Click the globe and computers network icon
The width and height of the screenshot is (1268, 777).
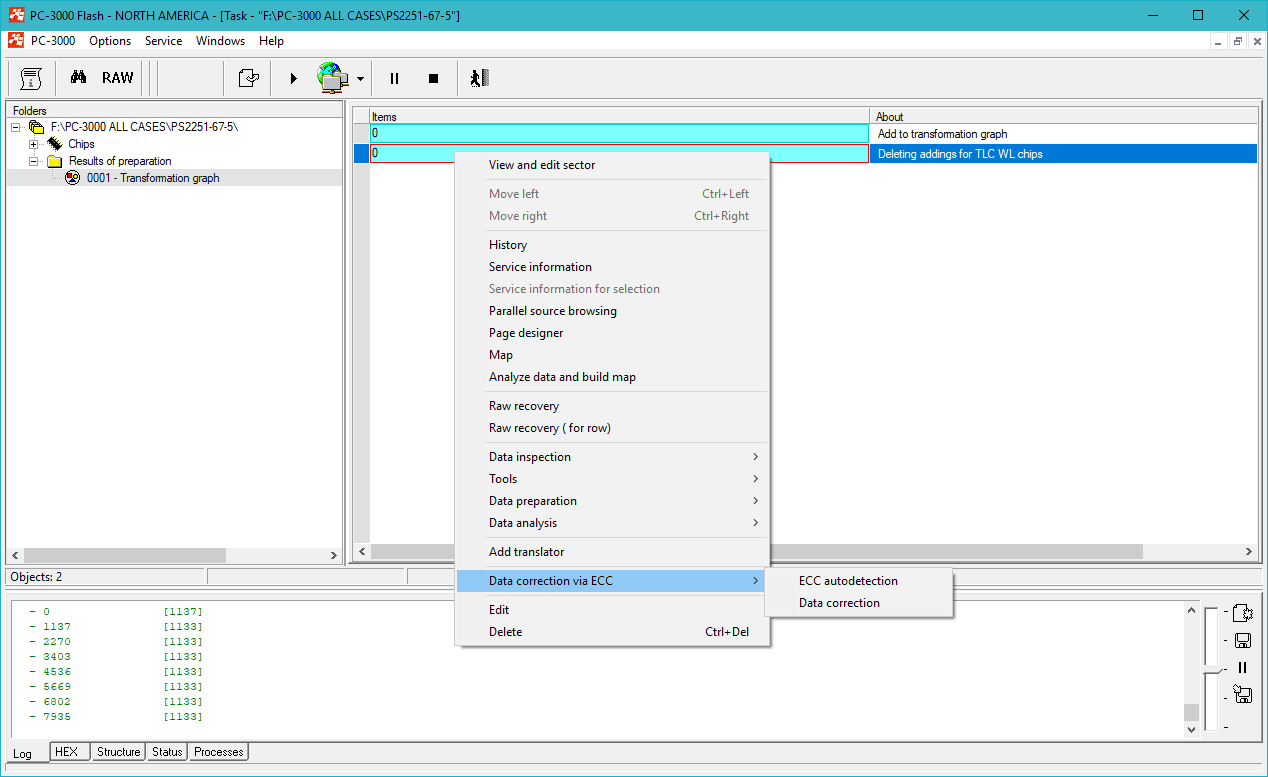[x=333, y=78]
